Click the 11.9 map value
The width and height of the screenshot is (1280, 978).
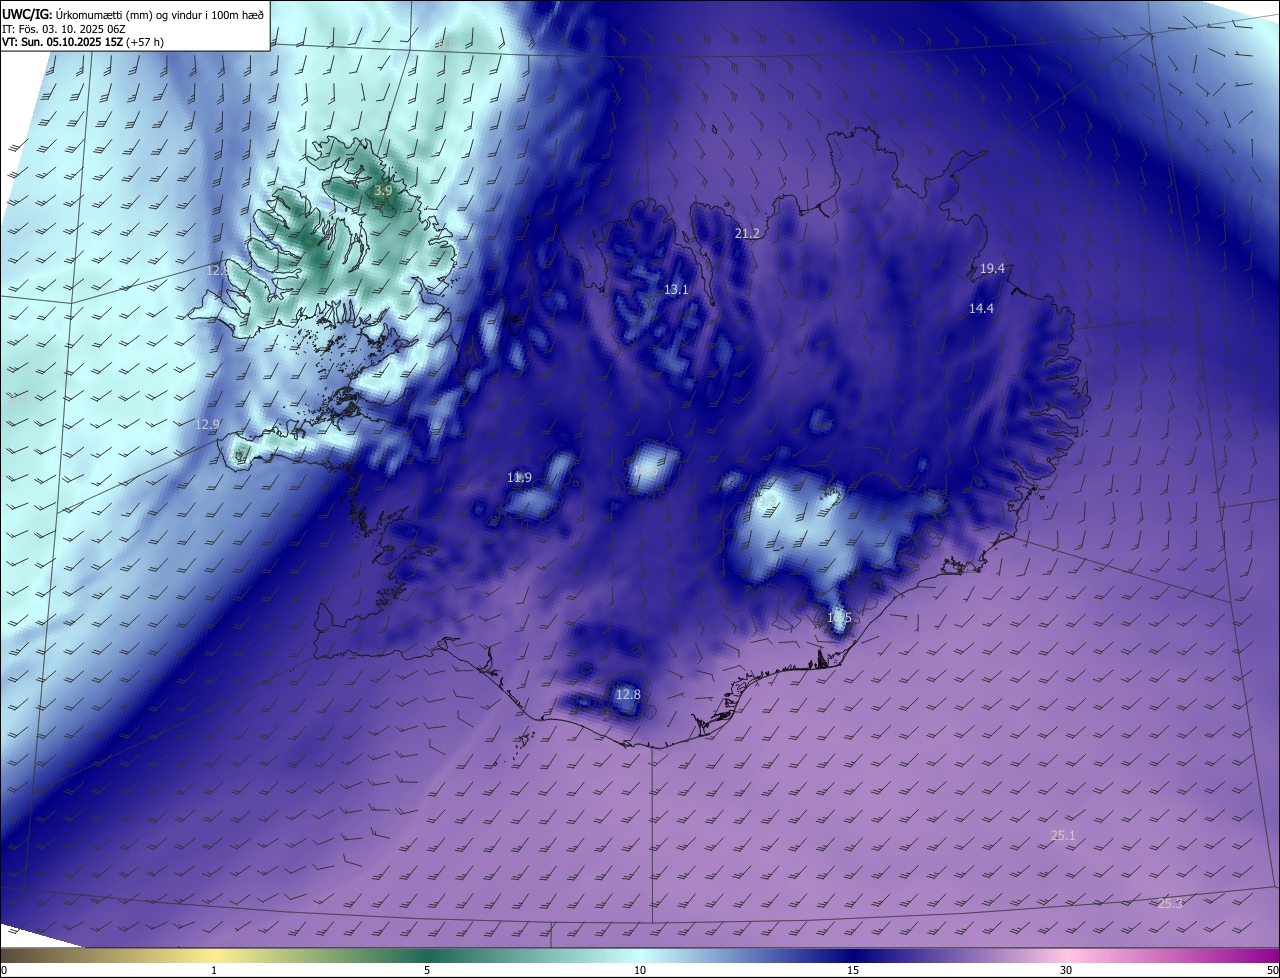[519, 477]
